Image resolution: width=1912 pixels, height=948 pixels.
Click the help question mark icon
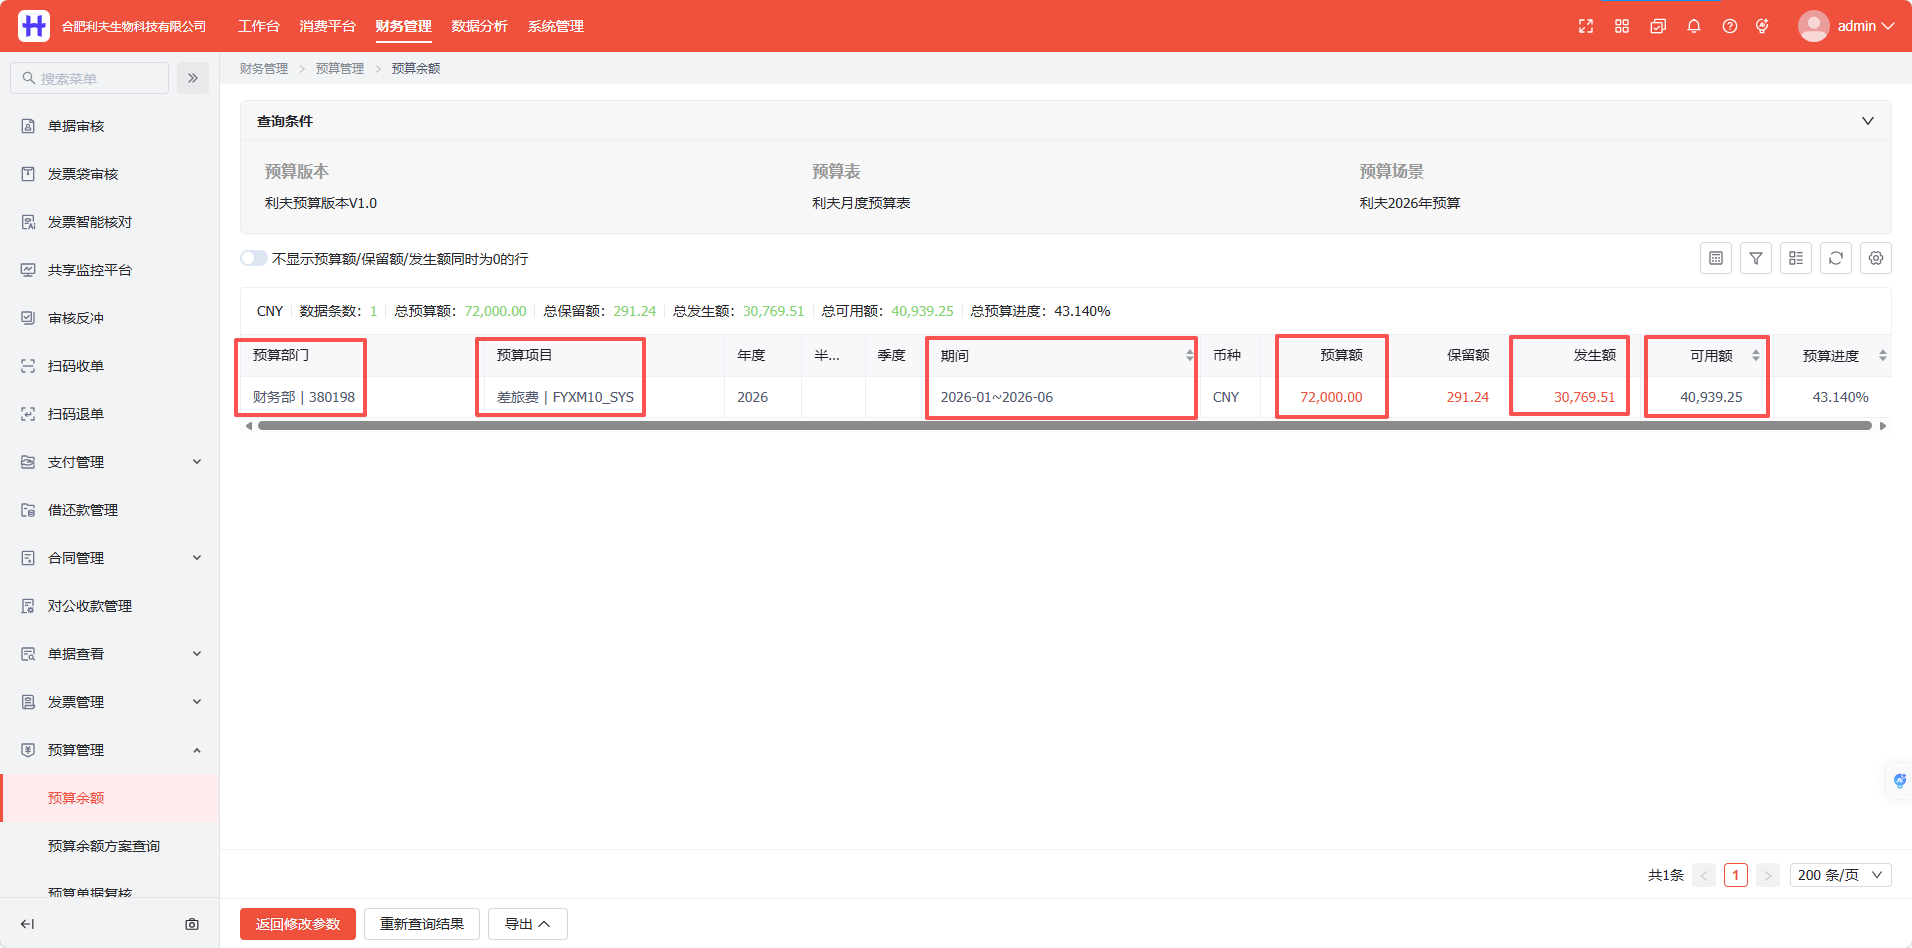pyautogui.click(x=1730, y=26)
